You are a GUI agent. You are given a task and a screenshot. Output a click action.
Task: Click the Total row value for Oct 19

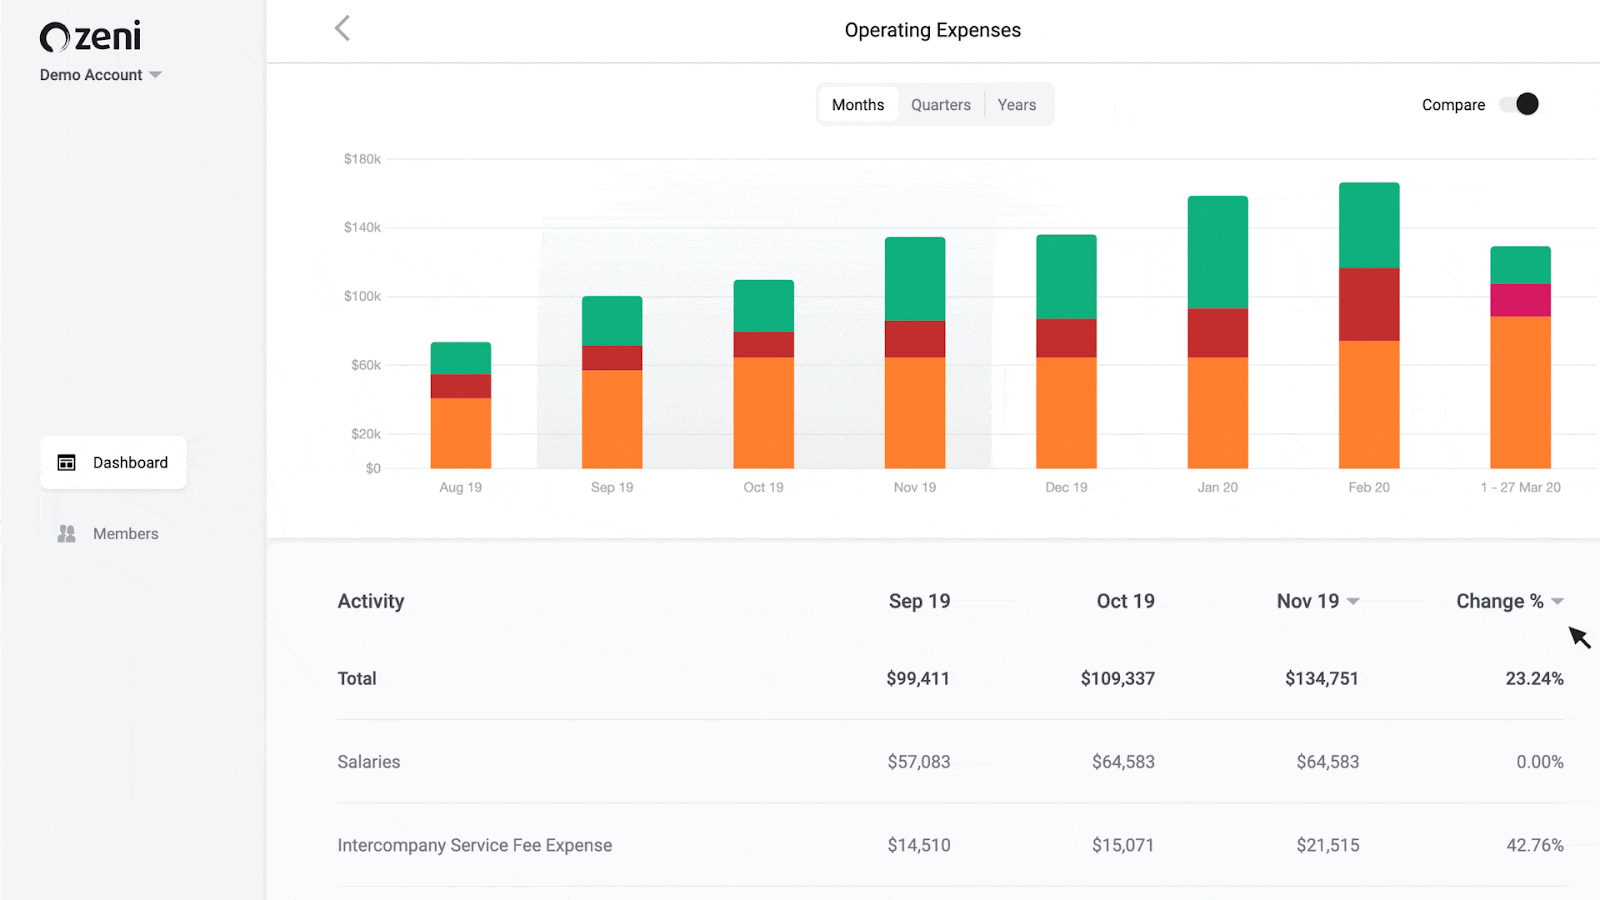pos(1117,678)
